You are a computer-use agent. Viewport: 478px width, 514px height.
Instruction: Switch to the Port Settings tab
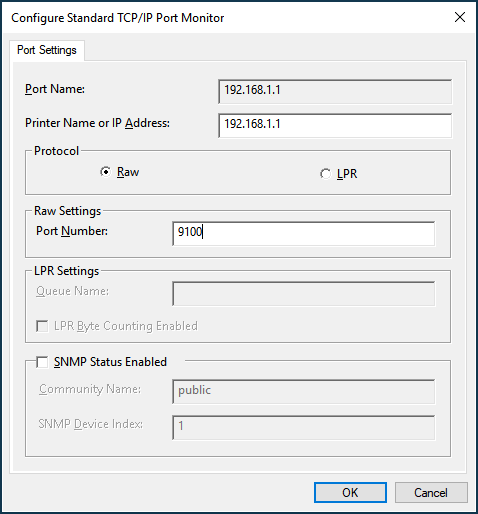pyautogui.click(x=47, y=50)
